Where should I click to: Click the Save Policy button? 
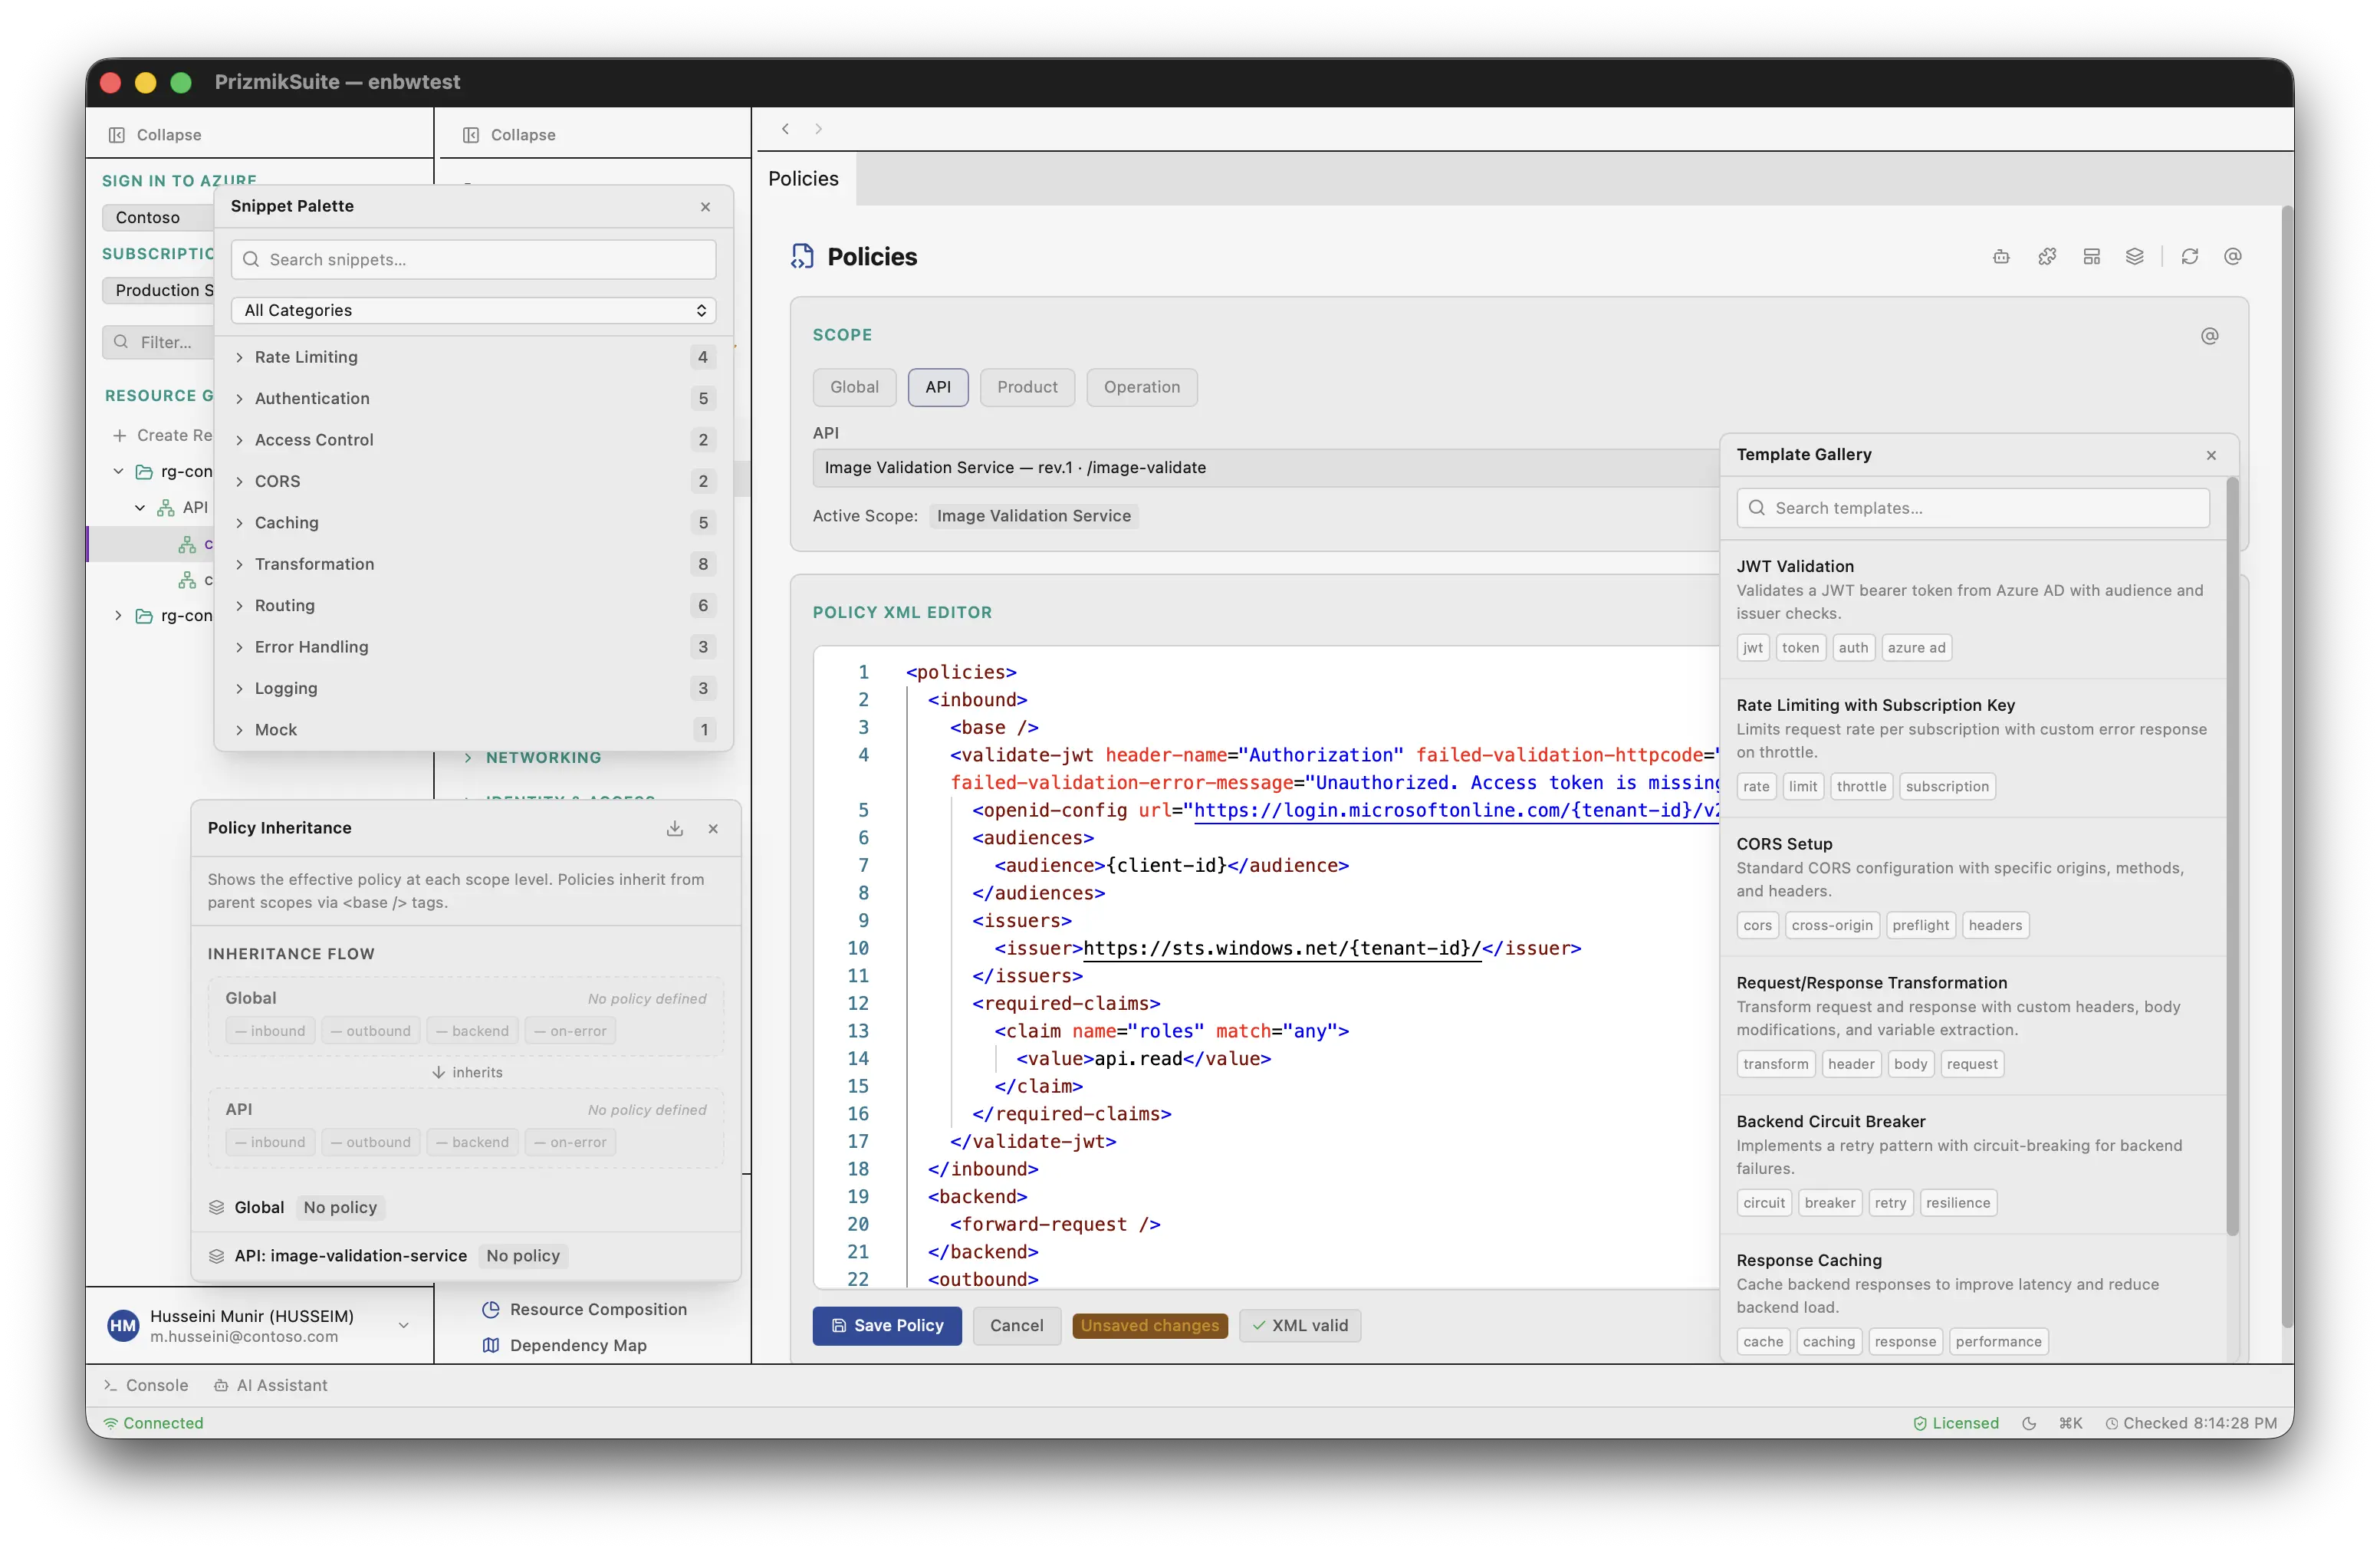point(887,1326)
